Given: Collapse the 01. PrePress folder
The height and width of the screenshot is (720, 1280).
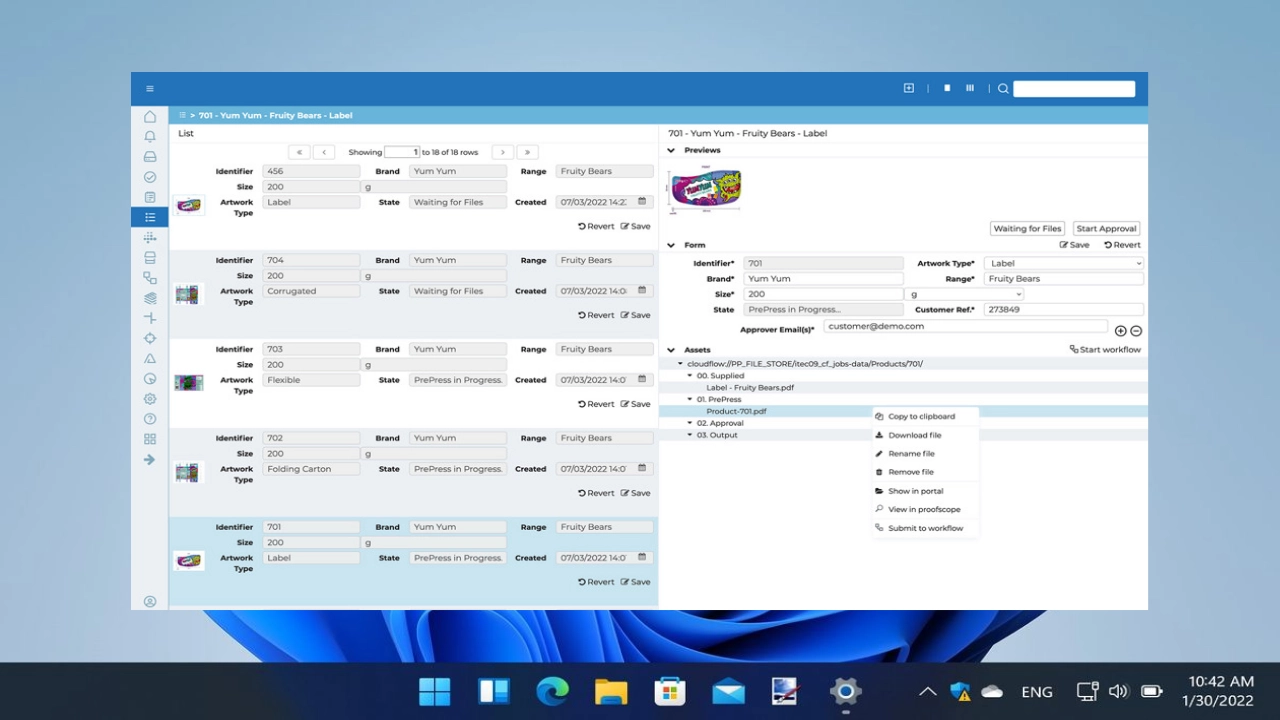Looking at the screenshot, I should pyautogui.click(x=690, y=399).
